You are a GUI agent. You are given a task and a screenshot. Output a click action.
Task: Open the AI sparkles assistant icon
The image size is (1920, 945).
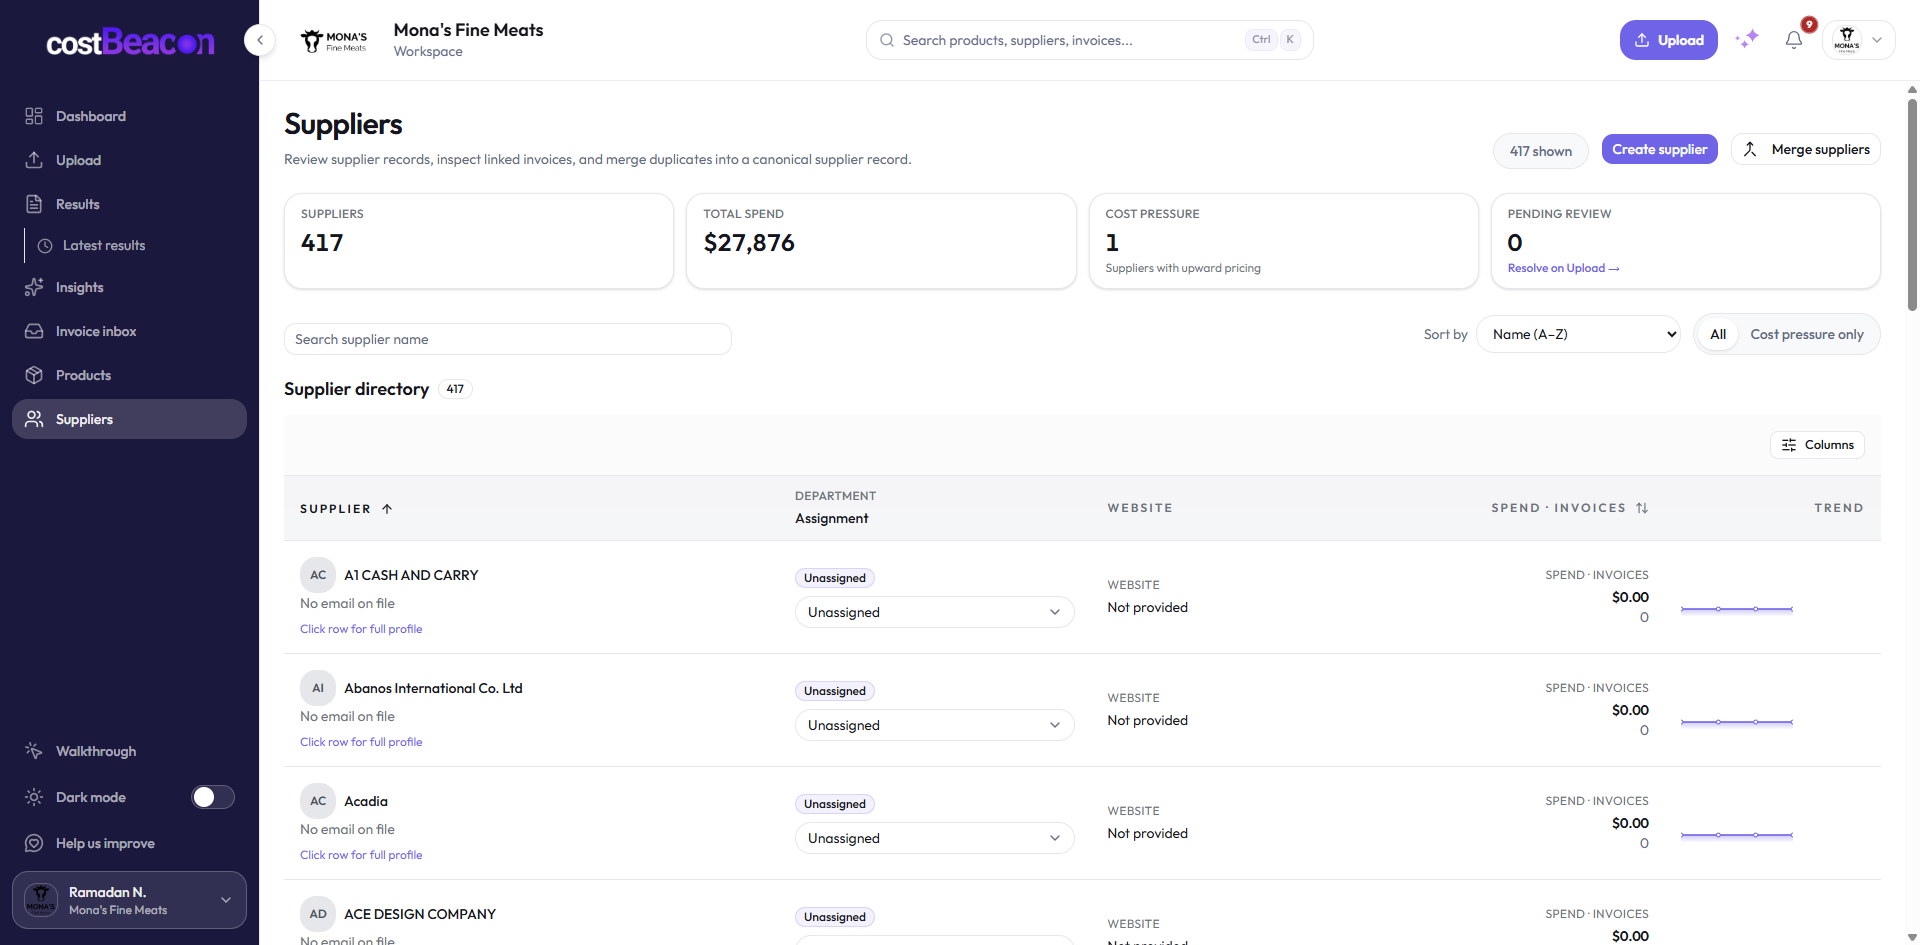click(1747, 40)
